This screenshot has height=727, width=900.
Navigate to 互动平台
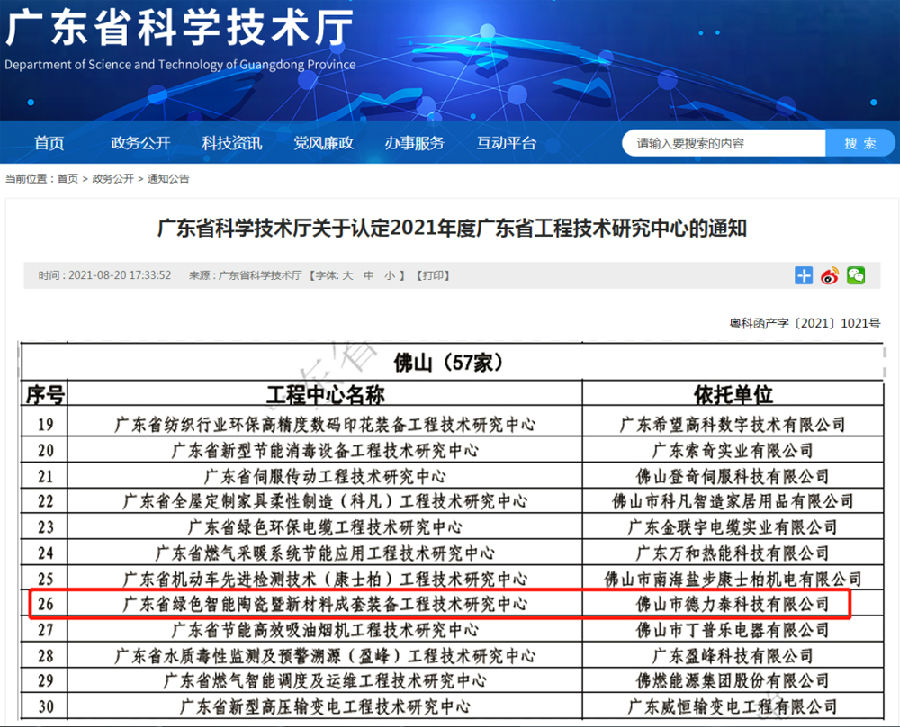pos(506,143)
